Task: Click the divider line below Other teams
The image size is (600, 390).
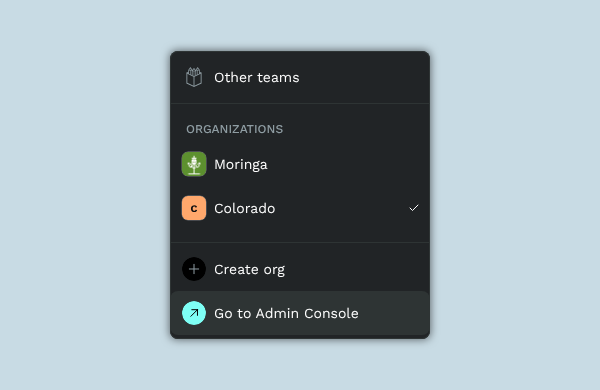Action: [x=300, y=103]
